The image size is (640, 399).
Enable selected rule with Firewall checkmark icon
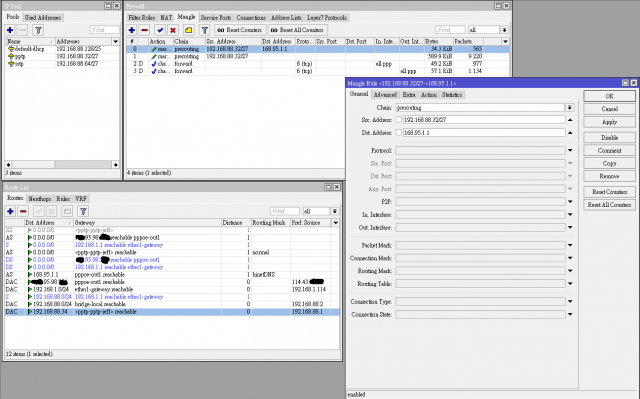coord(160,30)
